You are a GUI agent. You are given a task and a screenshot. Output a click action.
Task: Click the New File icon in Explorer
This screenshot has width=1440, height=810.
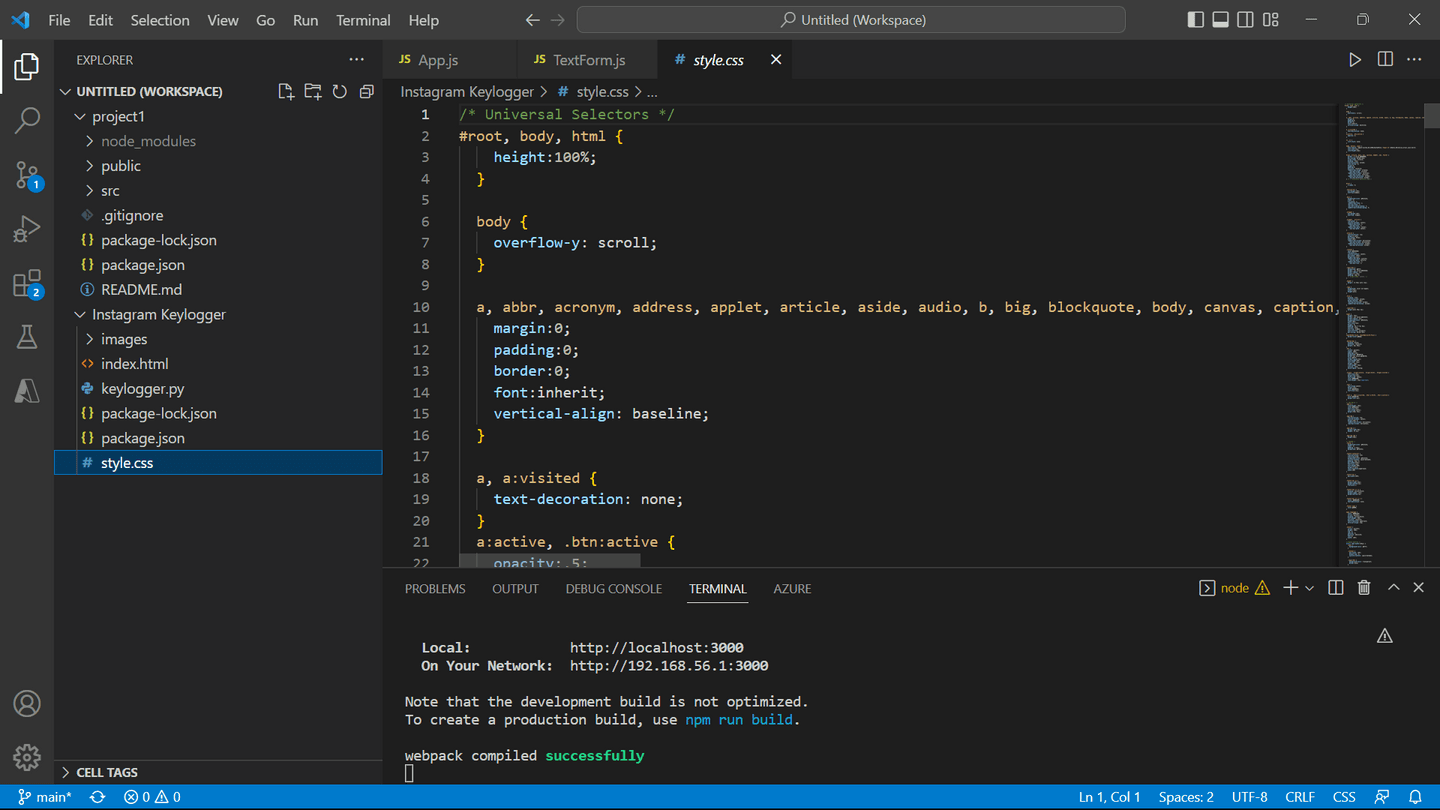286,91
